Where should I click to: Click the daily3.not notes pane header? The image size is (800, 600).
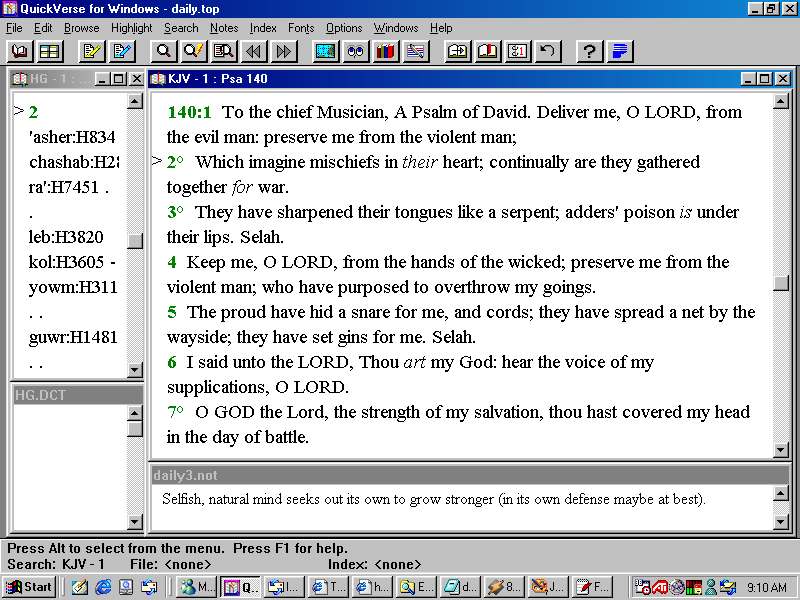click(x=469, y=475)
